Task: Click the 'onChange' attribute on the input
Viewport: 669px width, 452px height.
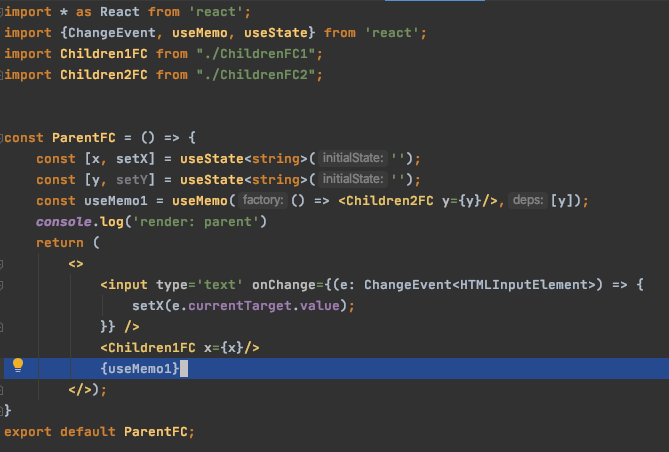Action: point(284,285)
